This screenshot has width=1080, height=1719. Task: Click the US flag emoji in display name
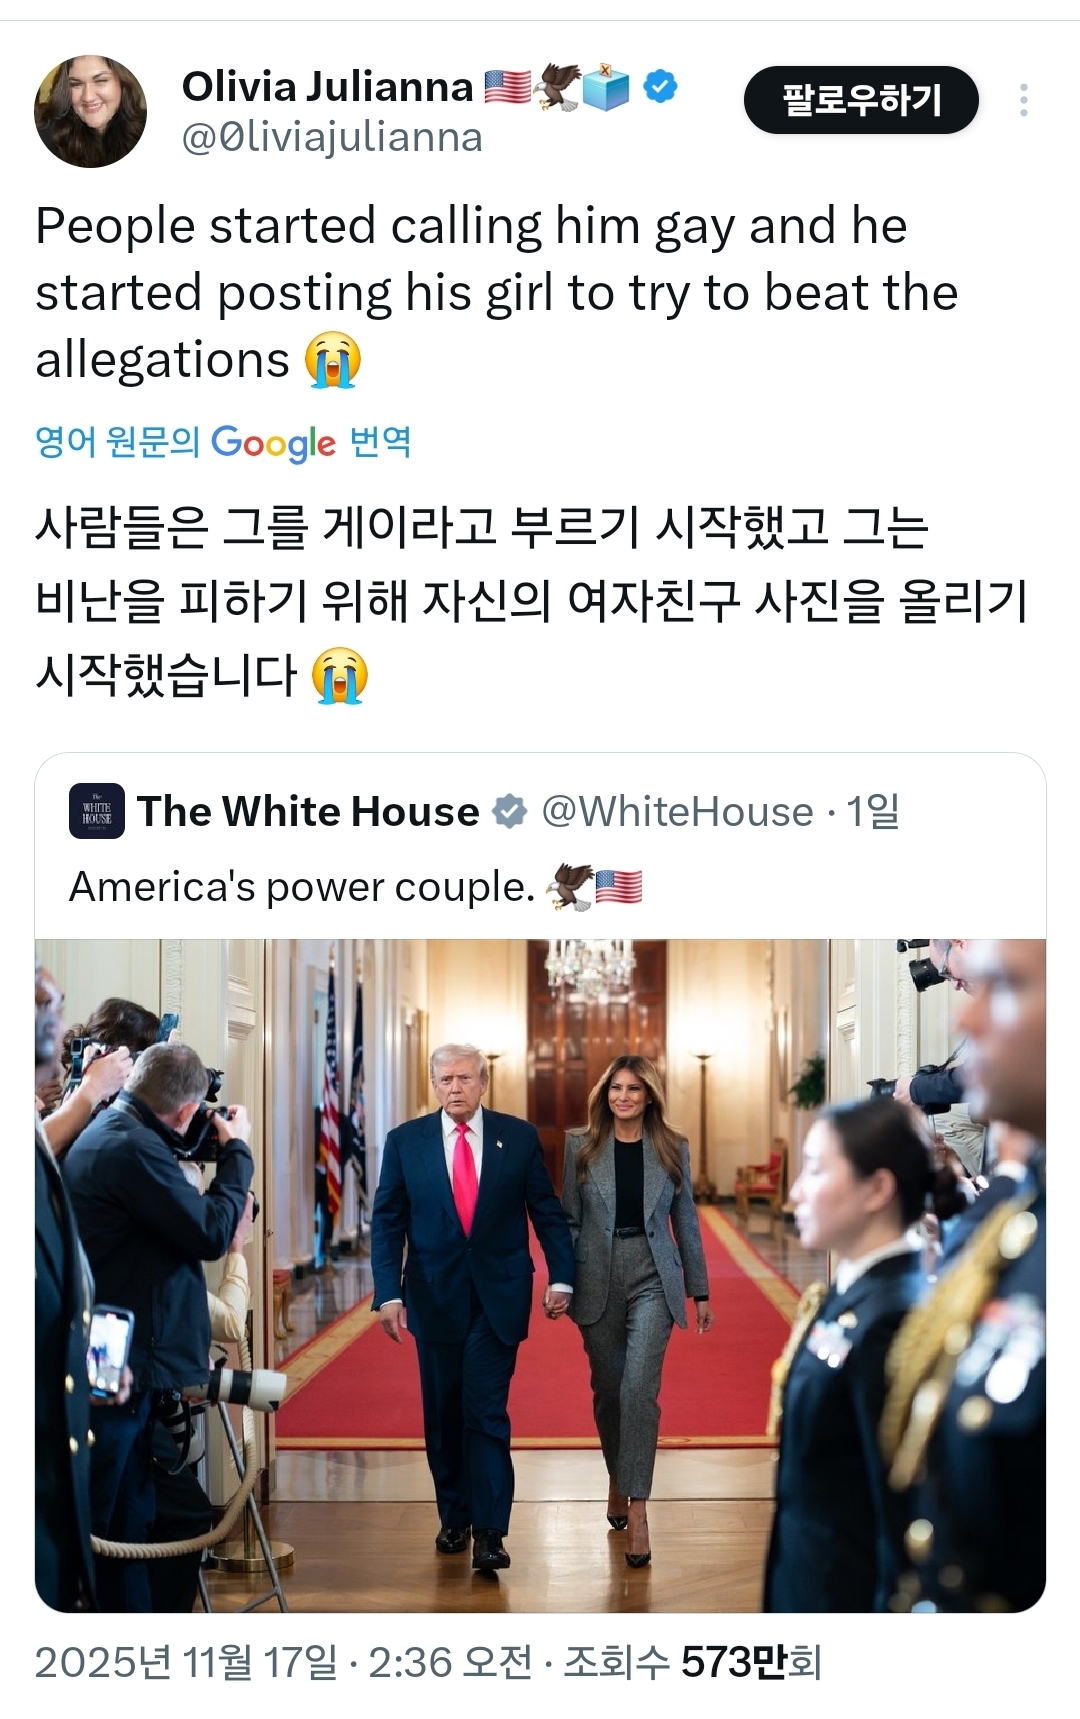coord(508,87)
